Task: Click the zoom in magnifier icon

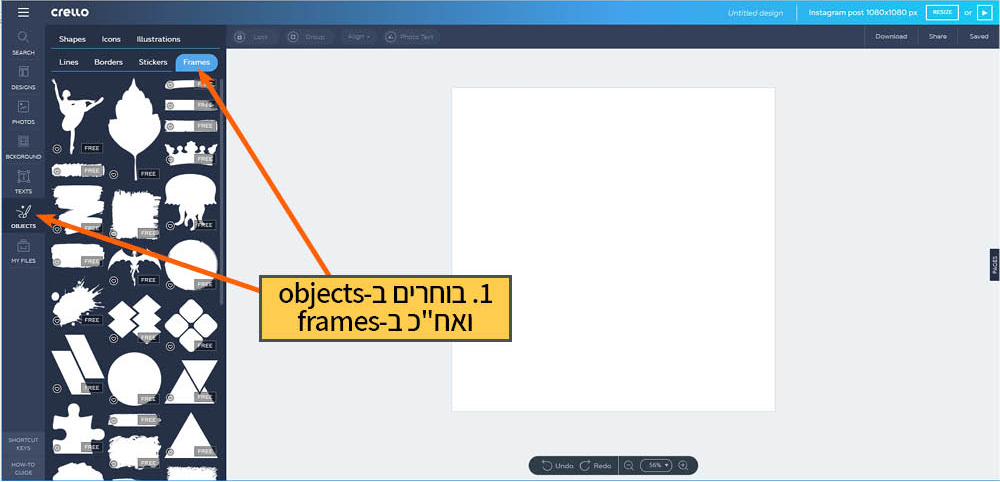Action: [x=683, y=466]
